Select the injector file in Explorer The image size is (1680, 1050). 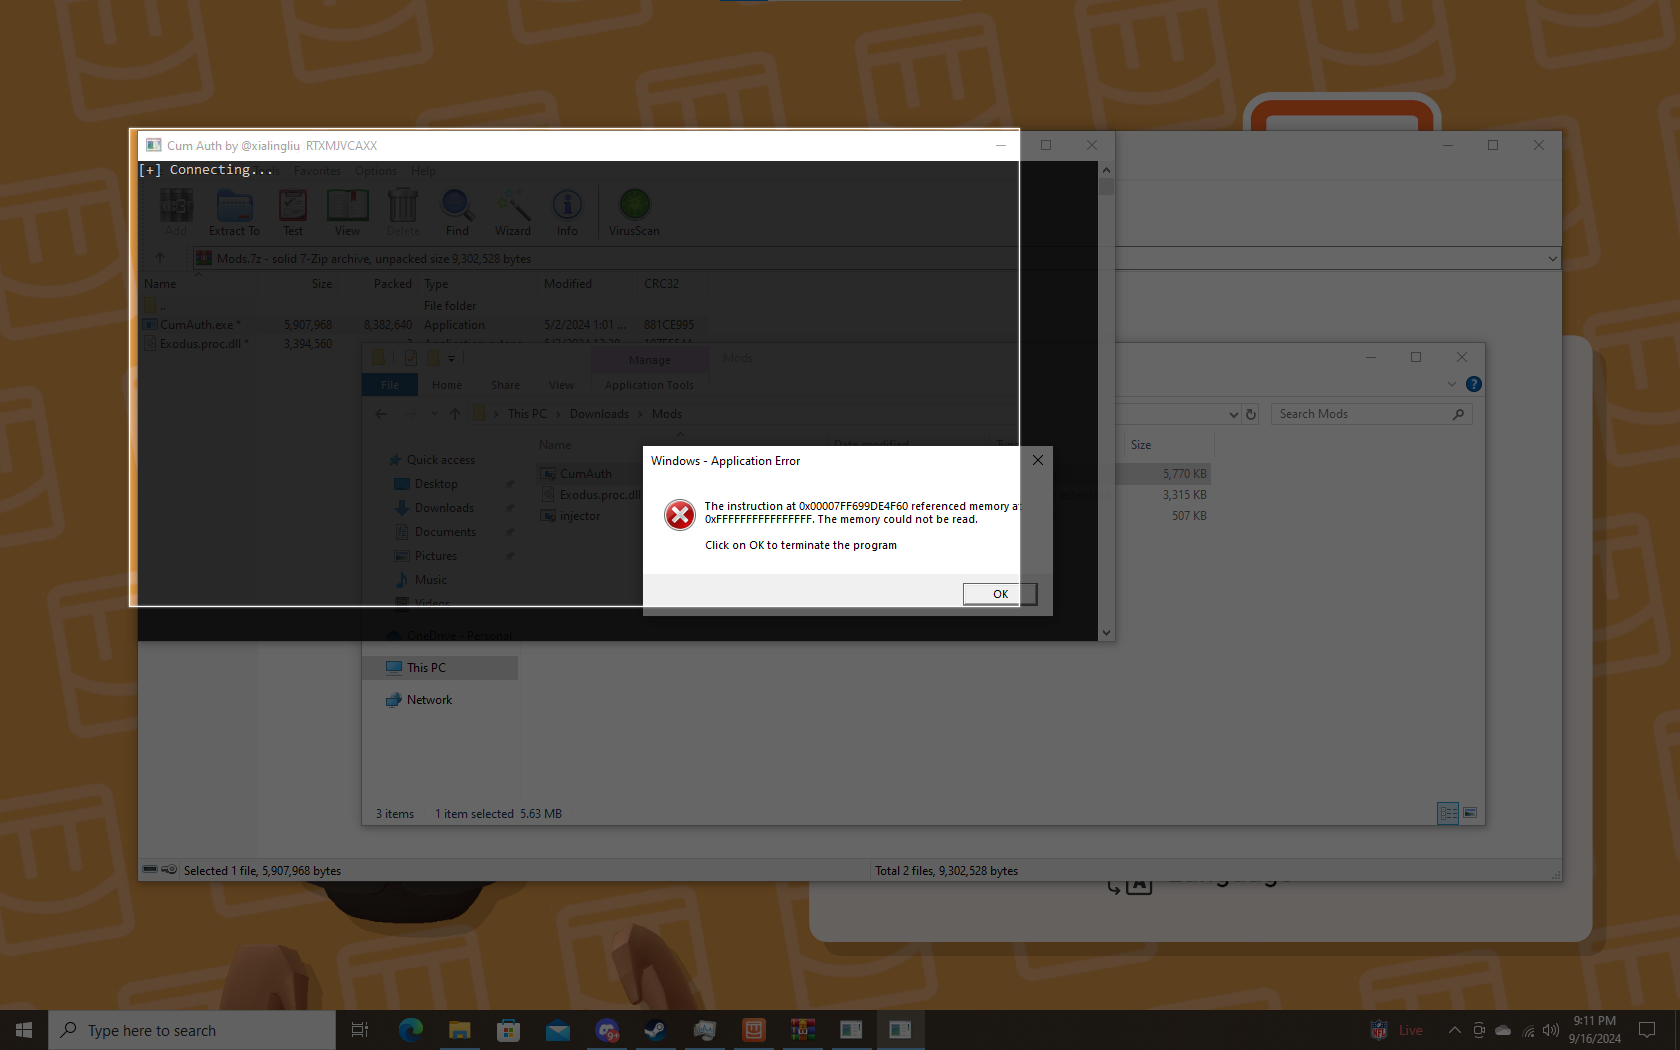580,516
